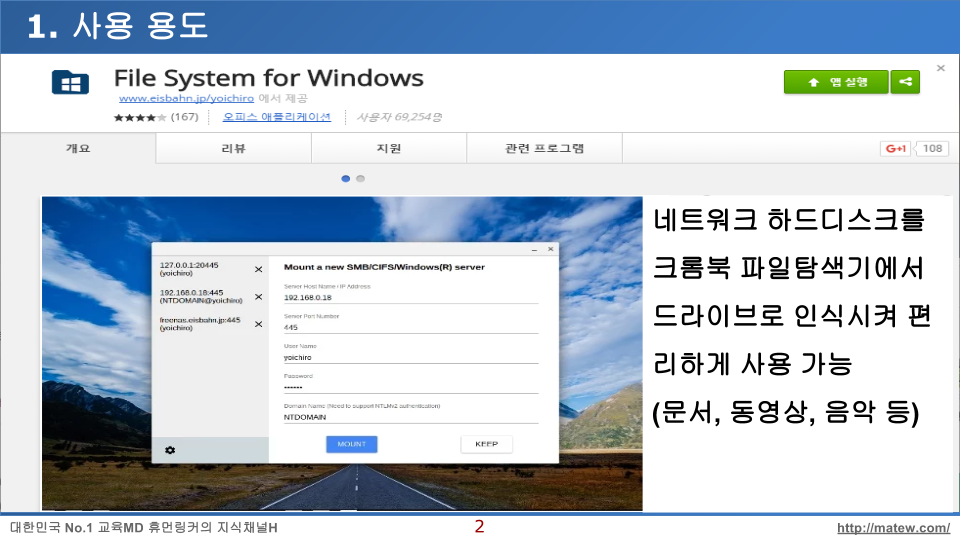Open the 오피스 애플리케이션 category link
The image size is (960, 540).
[277, 117]
